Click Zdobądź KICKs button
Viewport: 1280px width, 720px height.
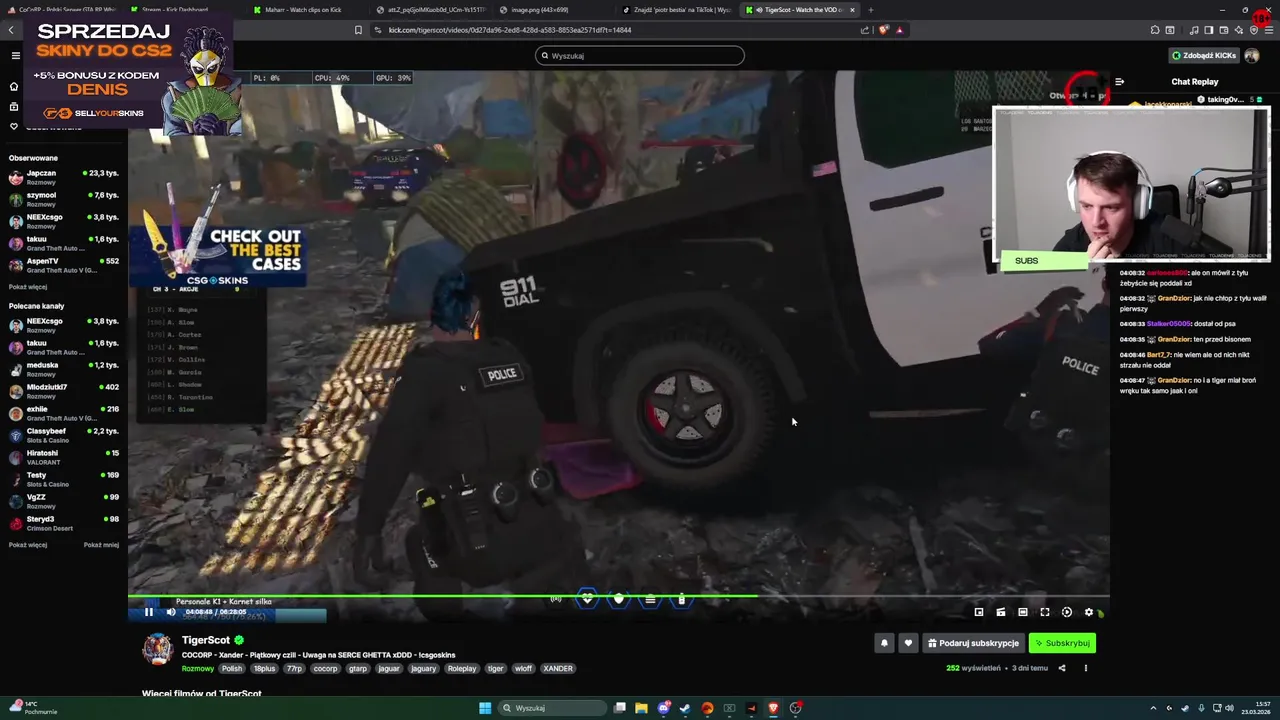click(x=1204, y=56)
